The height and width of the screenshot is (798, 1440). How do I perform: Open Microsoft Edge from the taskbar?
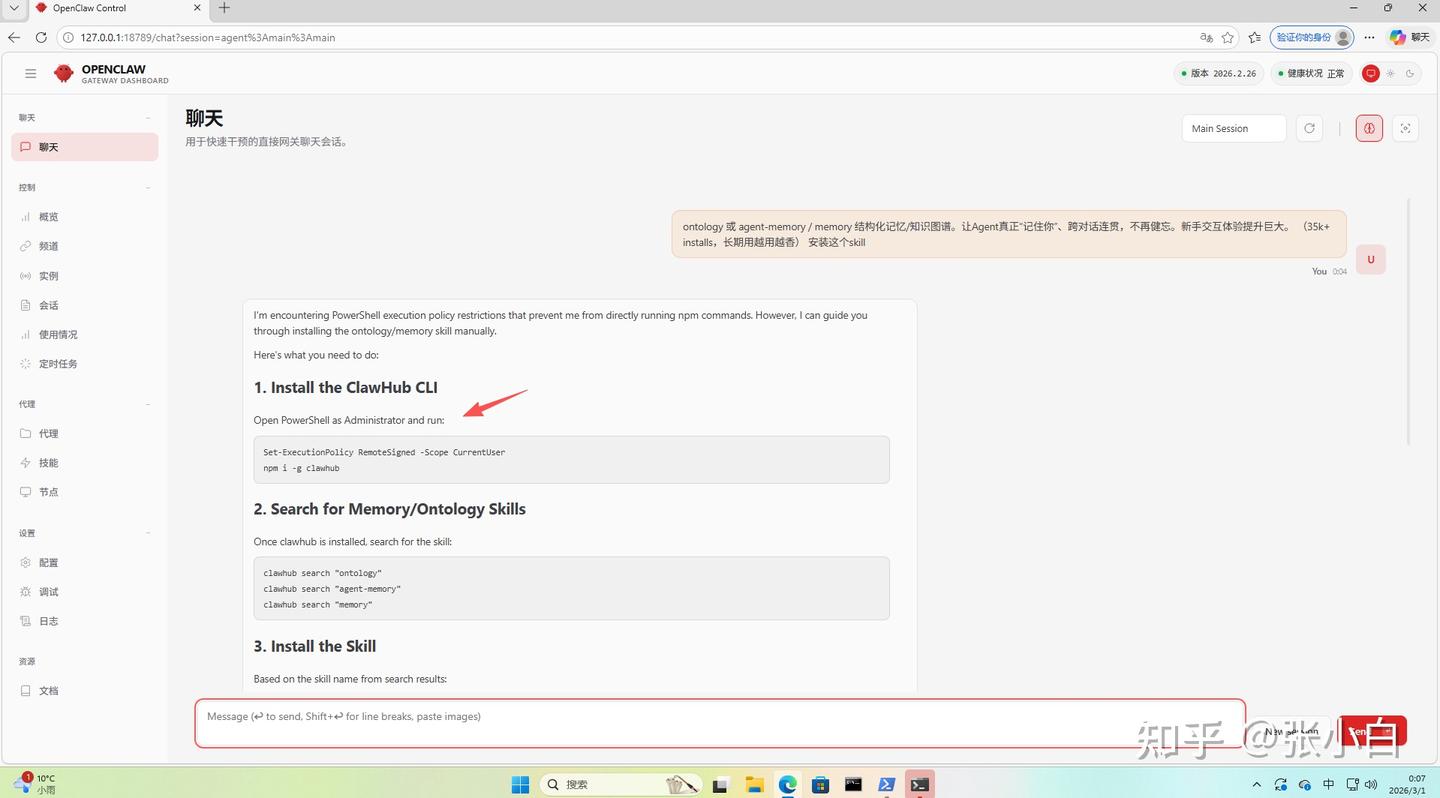pos(788,784)
